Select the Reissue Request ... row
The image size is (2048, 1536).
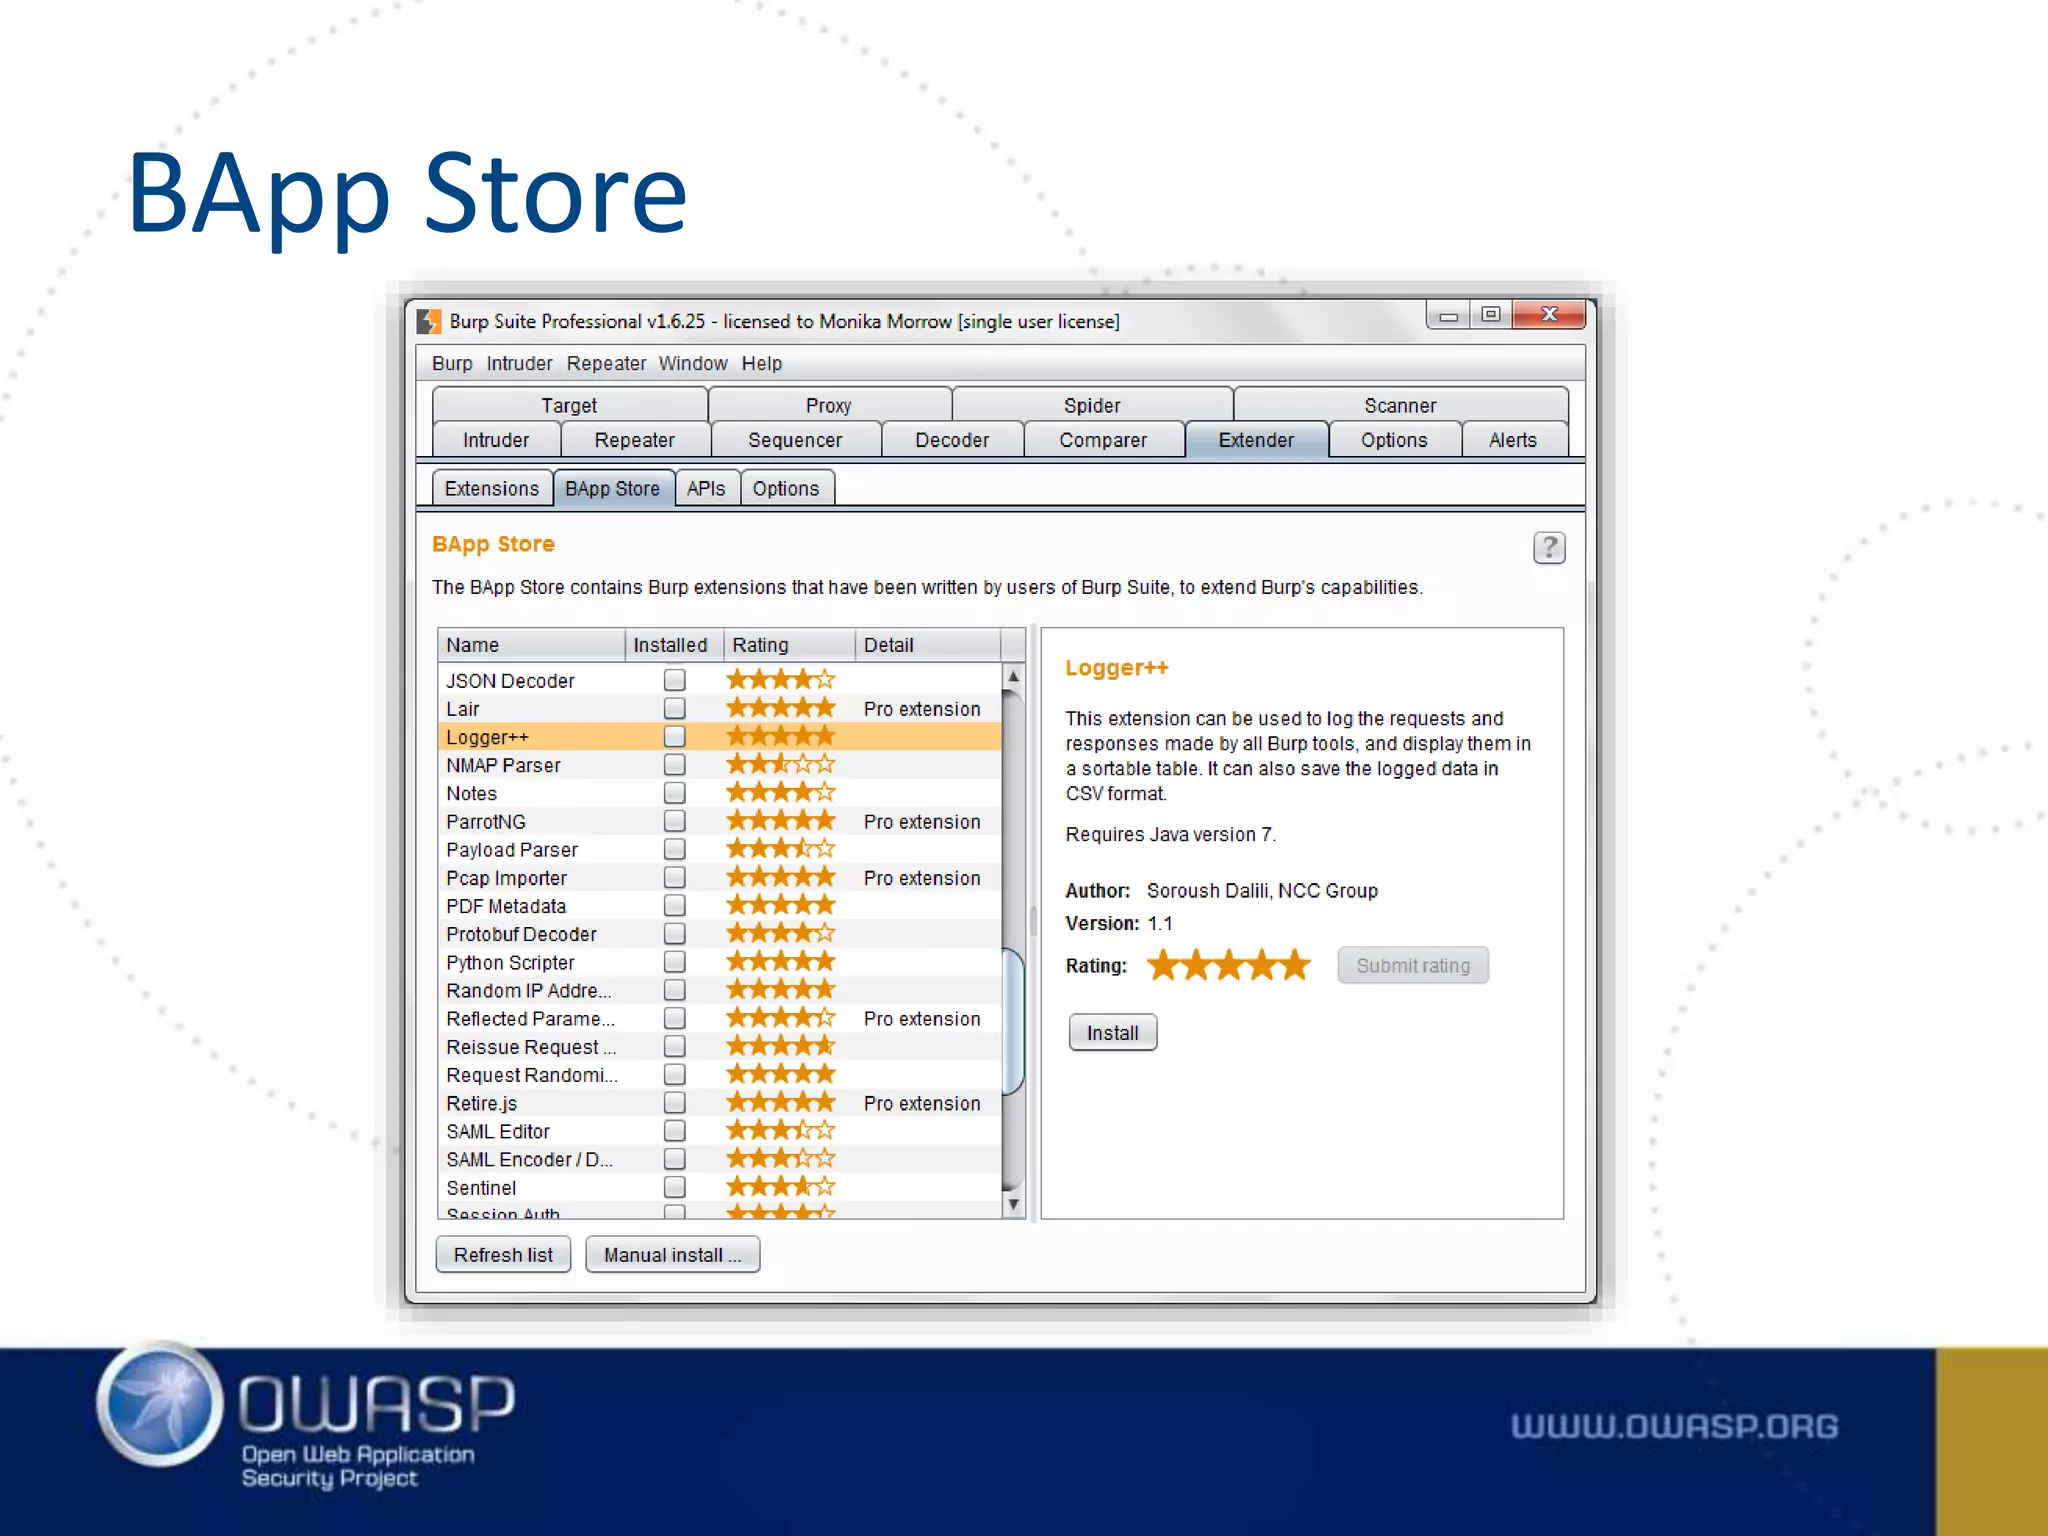[719, 1047]
